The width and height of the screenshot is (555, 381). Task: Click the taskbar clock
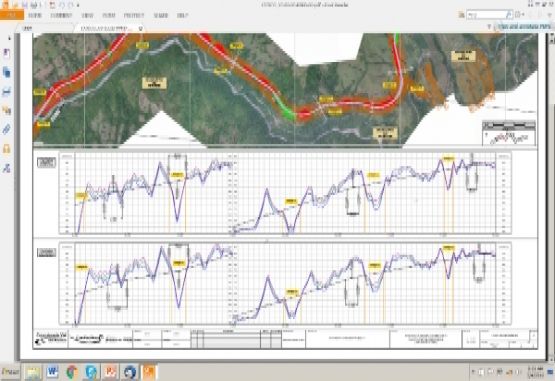535,372
